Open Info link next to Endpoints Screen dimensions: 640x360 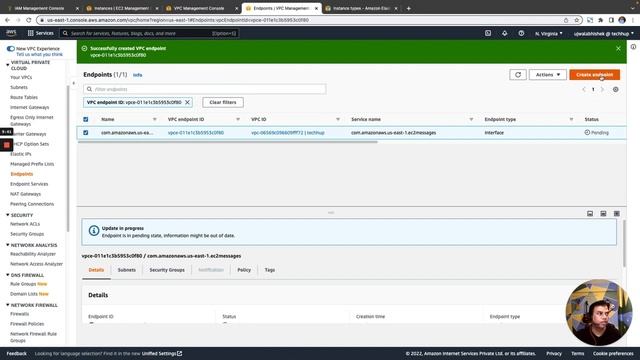coord(138,75)
